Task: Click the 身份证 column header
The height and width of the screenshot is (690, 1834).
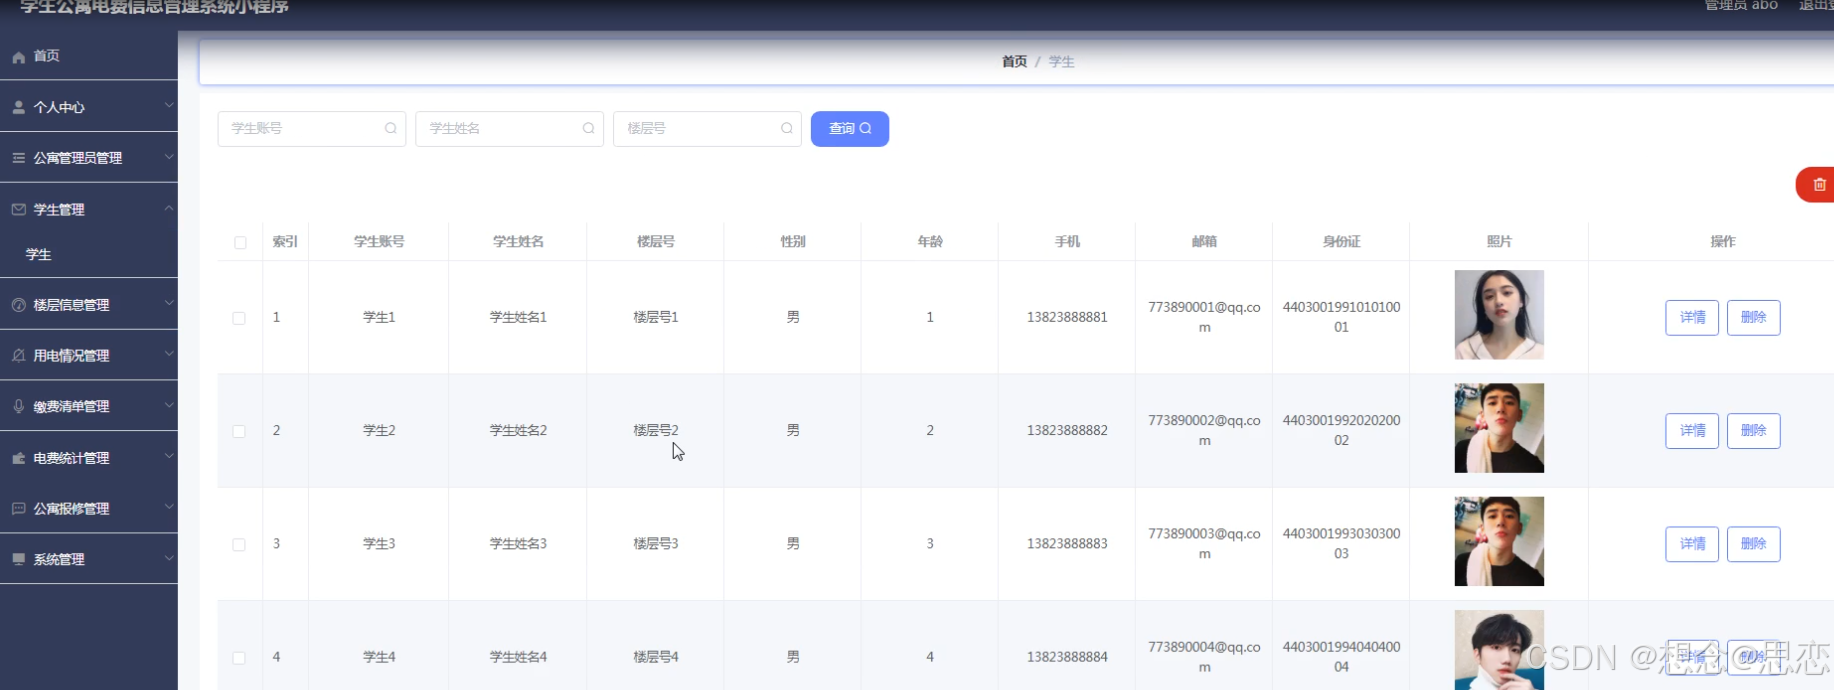Action: click(1341, 242)
